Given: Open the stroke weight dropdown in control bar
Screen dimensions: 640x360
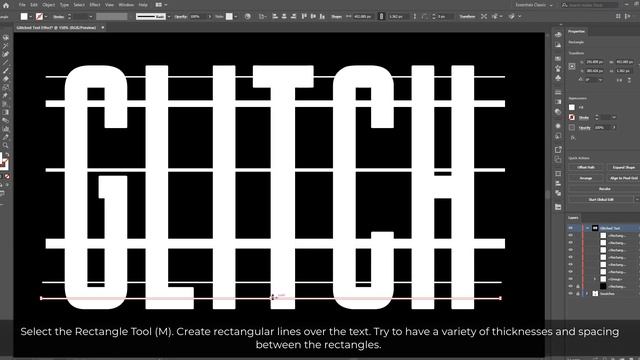Looking at the screenshot, I should point(91,17).
